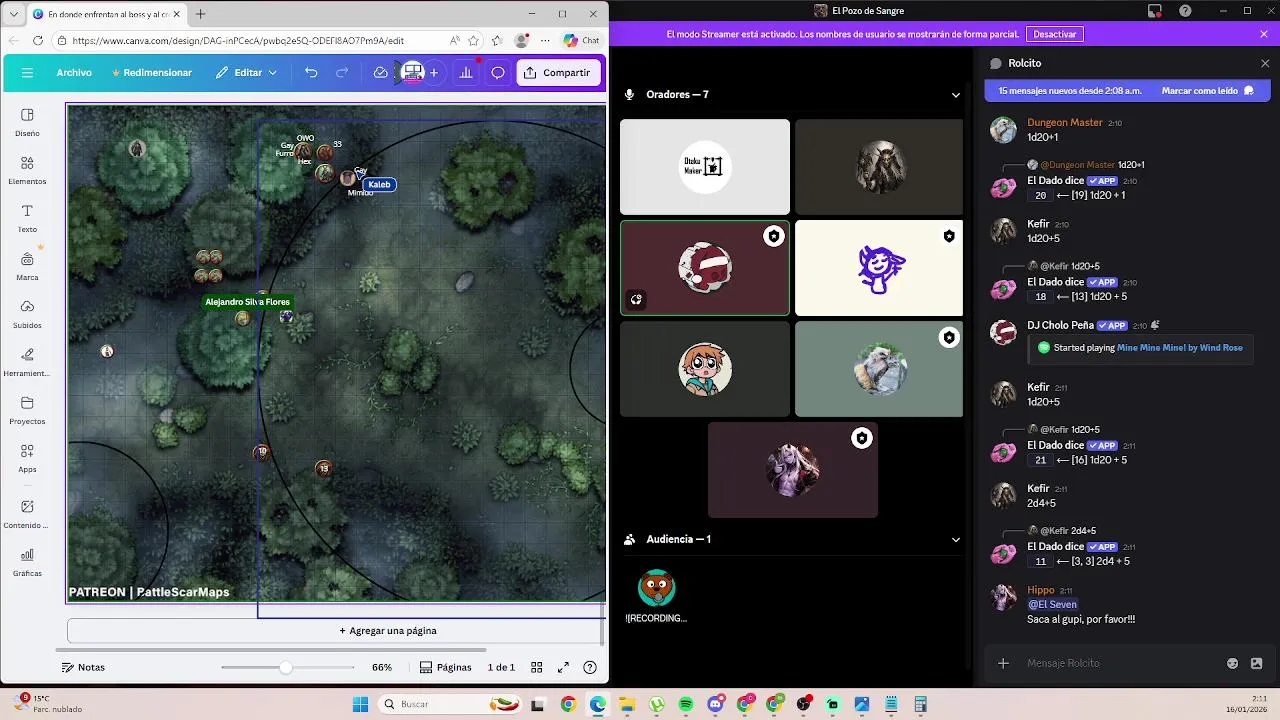Open the 66% zoom level menu
The height and width of the screenshot is (720, 1280).
click(382, 667)
